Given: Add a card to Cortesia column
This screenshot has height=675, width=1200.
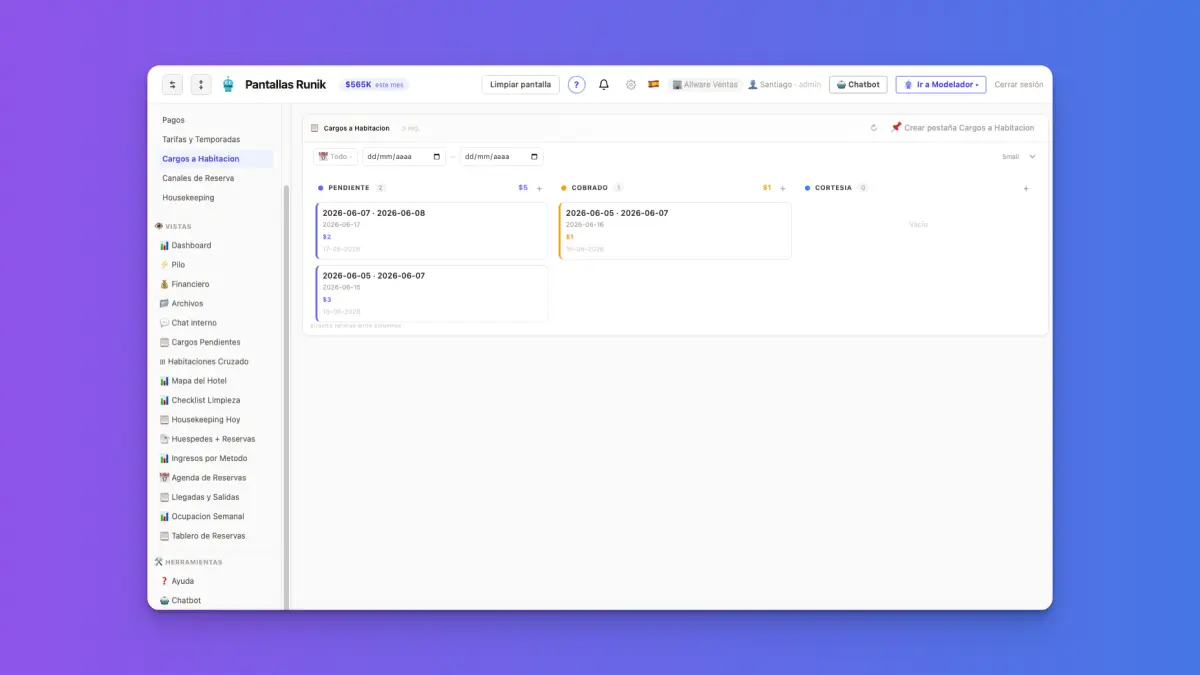Looking at the screenshot, I should point(1026,188).
